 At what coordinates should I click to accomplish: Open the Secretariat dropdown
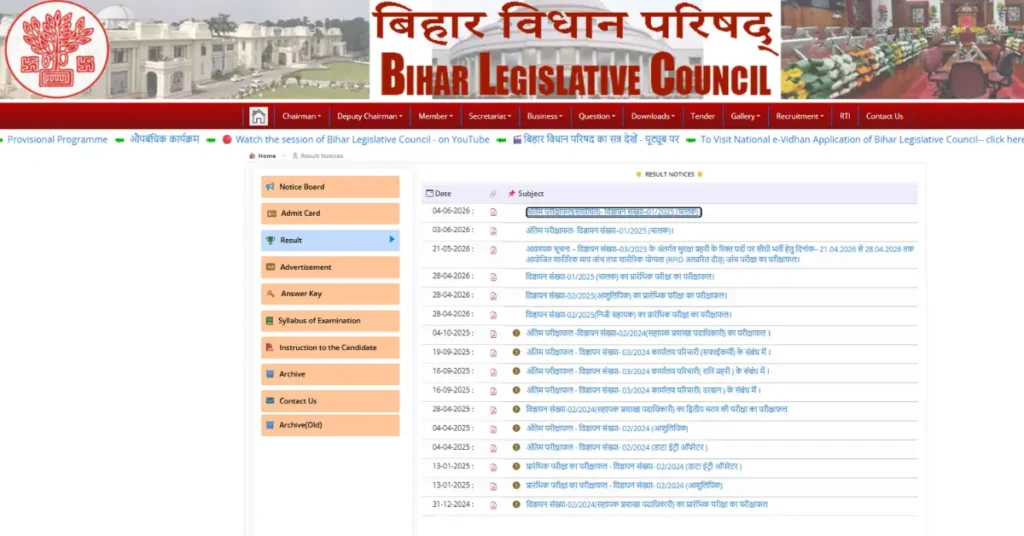[490, 116]
